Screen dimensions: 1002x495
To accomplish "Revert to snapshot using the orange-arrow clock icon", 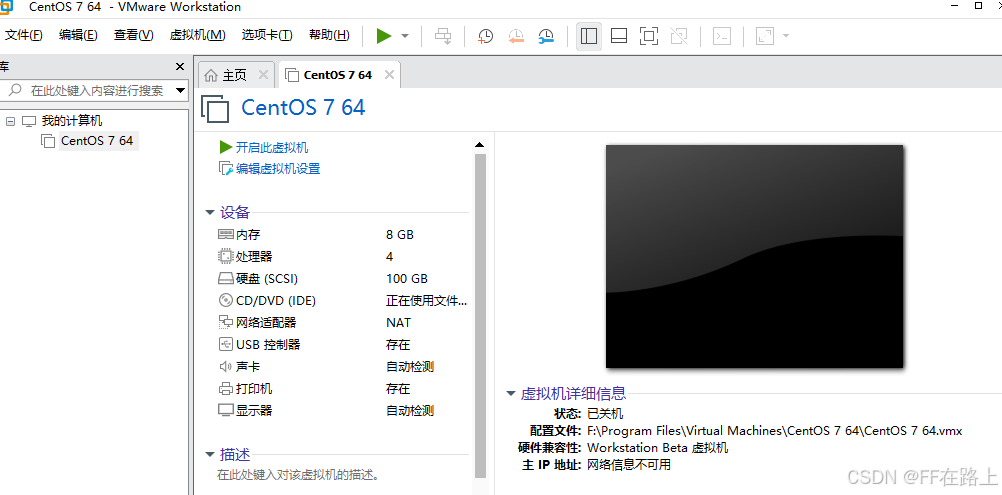I will point(516,36).
